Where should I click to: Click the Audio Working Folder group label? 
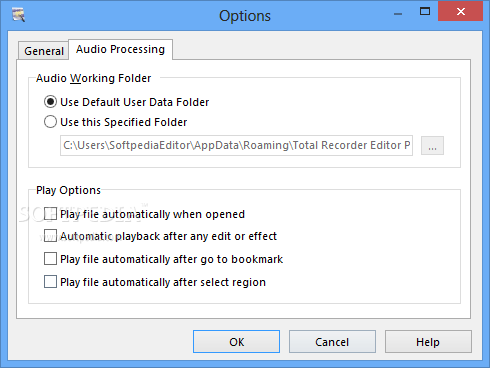pyautogui.click(x=94, y=78)
